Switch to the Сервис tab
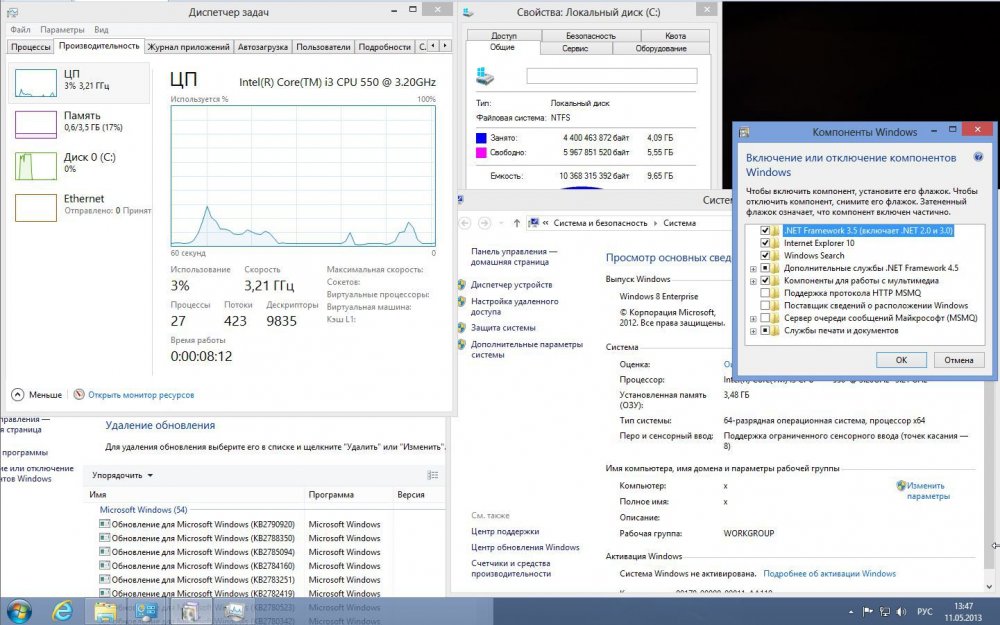This screenshot has width=1000, height=625. tap(575, 48)
